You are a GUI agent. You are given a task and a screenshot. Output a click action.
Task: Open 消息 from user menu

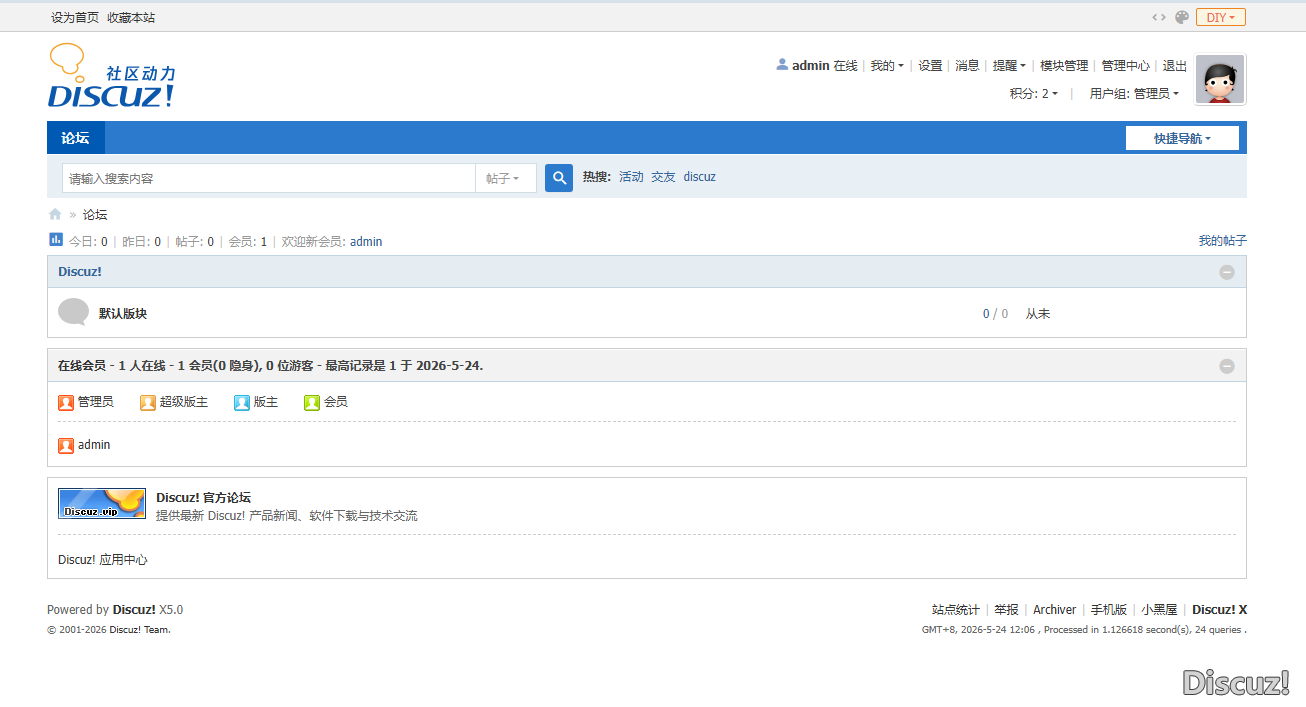(x=967, y=66)
